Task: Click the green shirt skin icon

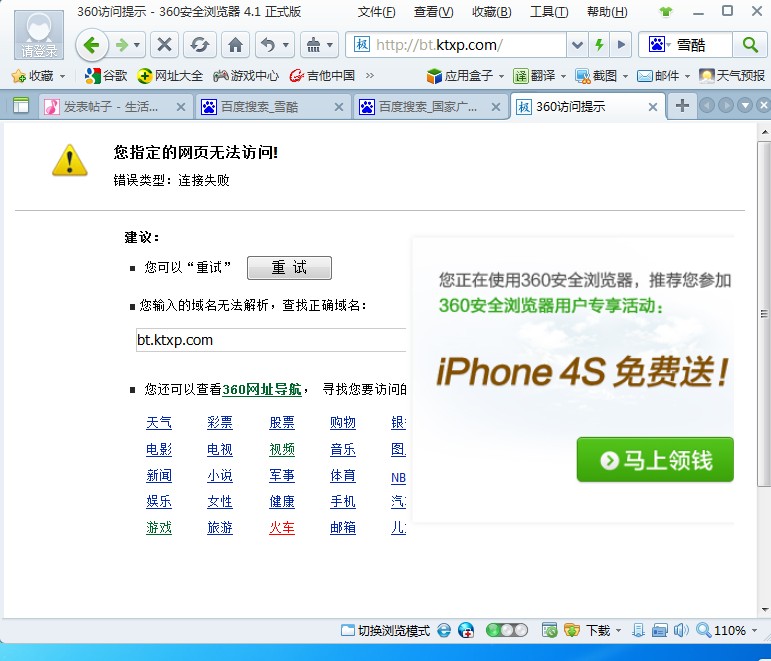Action: [666, 11]
